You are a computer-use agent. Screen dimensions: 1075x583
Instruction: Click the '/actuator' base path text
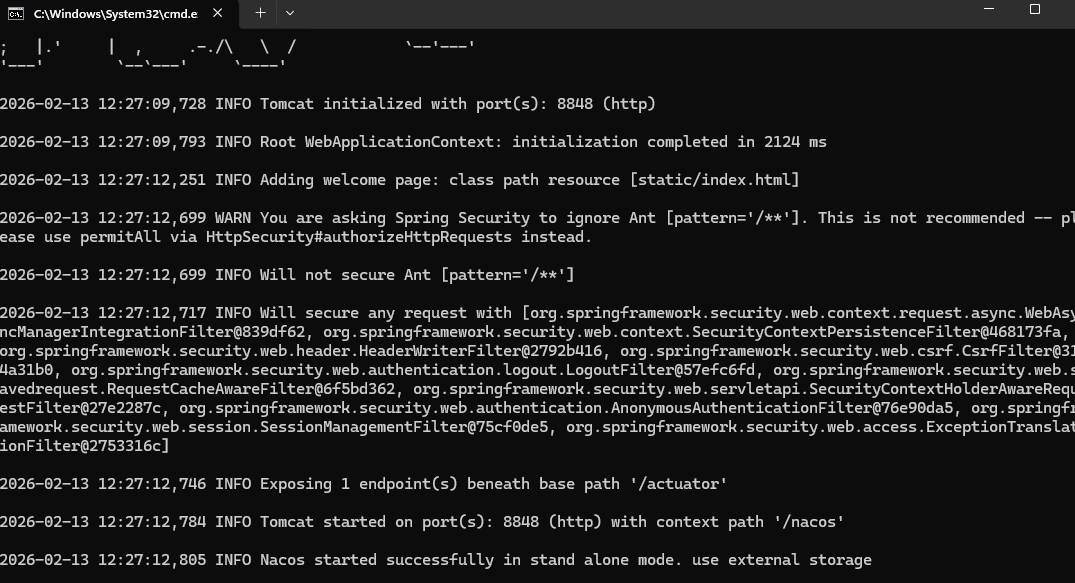coord(673,484)
